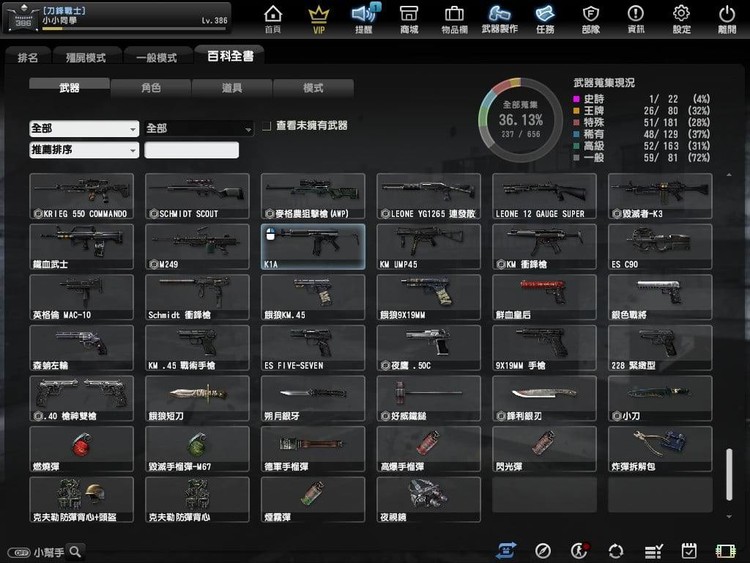
Task: Click the scroll up arrow of weapon list
Action: pyautogui.click(x=729, y=175)
